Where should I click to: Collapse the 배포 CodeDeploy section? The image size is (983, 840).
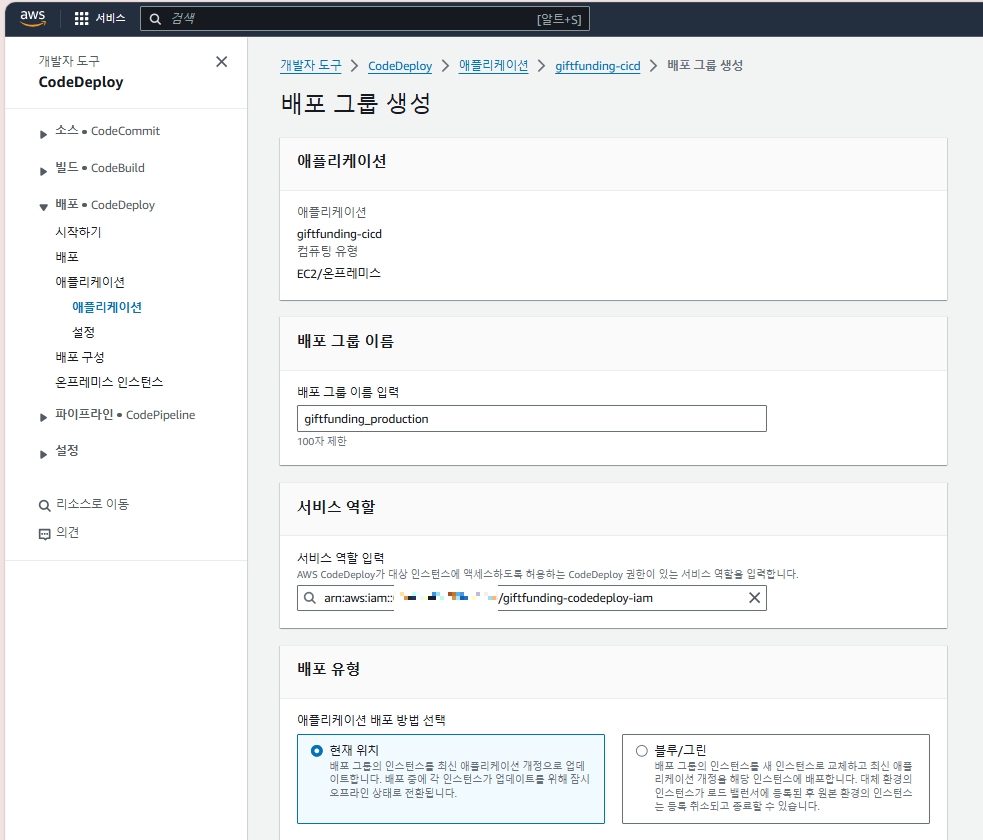pos(43,207)
